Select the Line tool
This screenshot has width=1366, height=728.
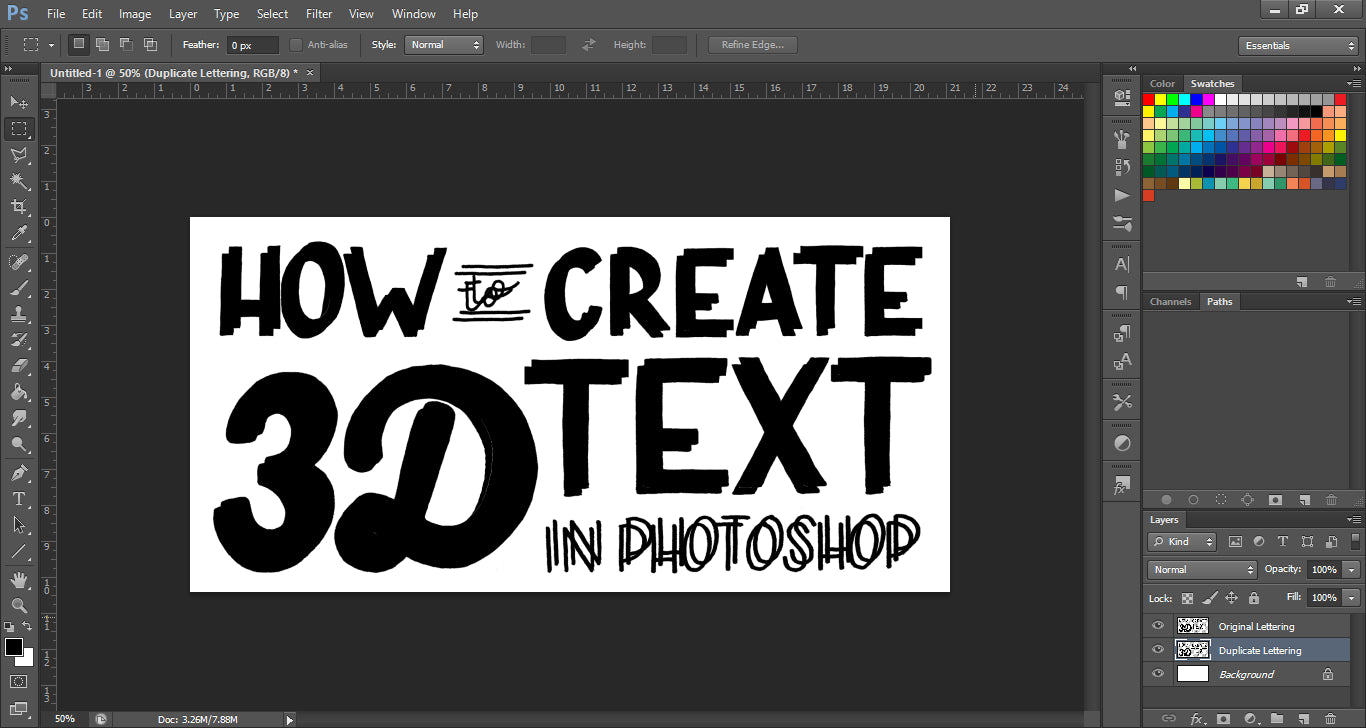pos(19,551)
